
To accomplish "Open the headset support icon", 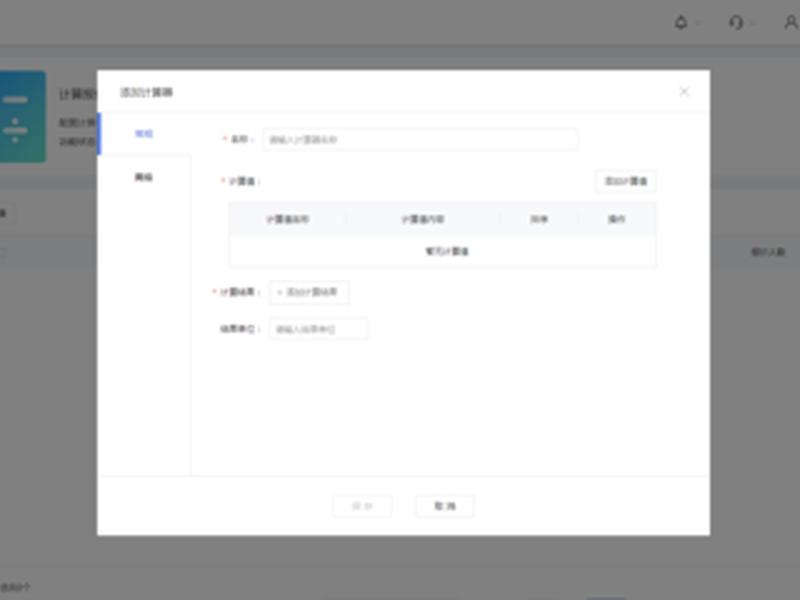I will 736,22.
